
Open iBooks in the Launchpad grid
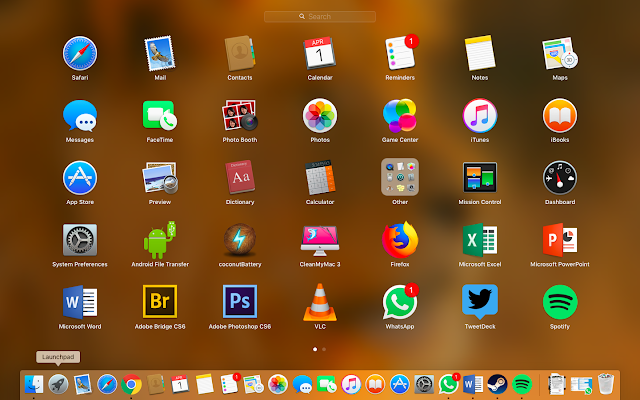(x=560, y=116)
